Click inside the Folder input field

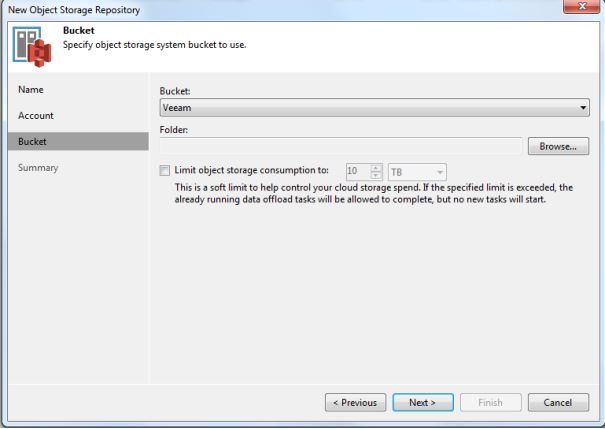[341, 146]
